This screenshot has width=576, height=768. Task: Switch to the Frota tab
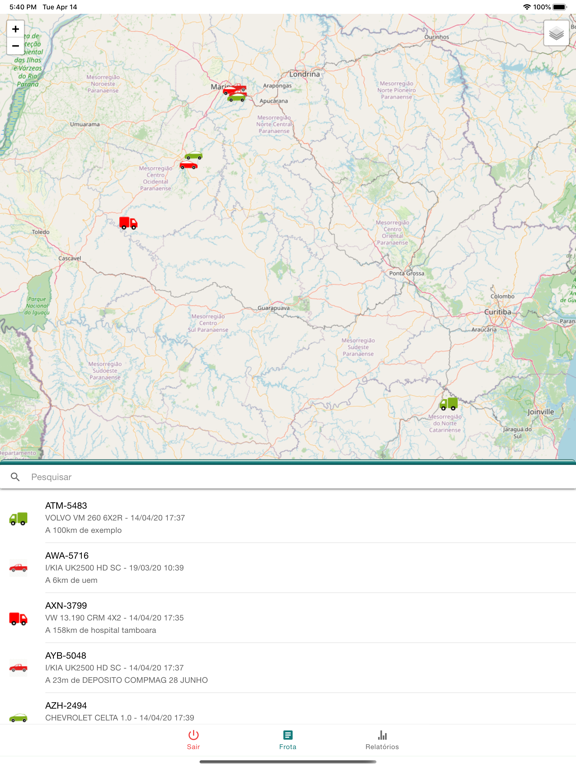(288, 740)
